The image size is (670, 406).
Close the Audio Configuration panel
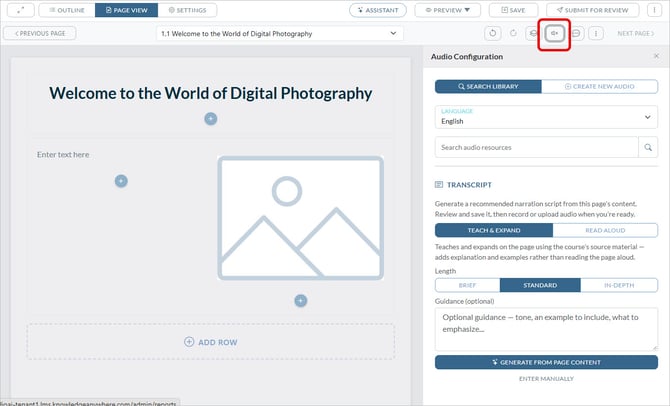[656, 56]
